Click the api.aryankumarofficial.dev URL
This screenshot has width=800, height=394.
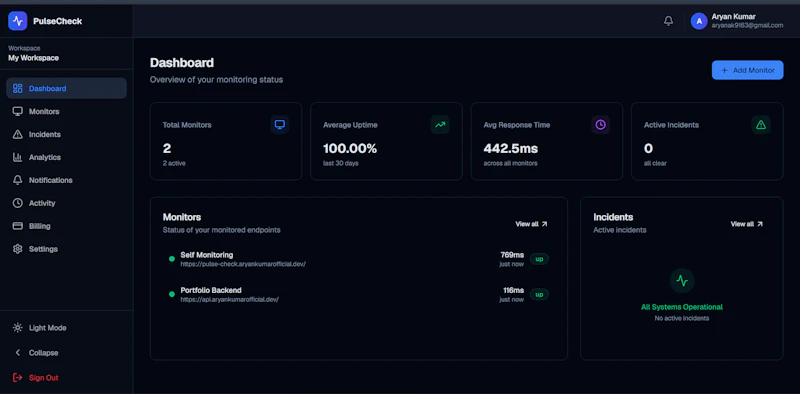tap(230, 299)
